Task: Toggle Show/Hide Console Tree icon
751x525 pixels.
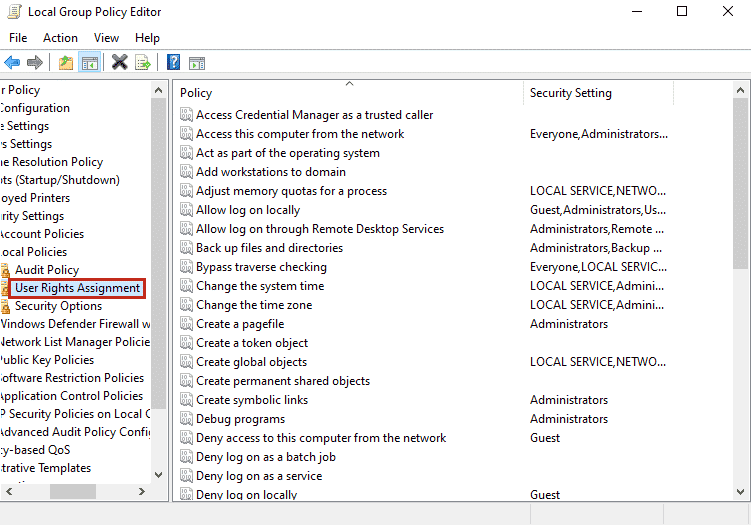Action: [90, 63]
